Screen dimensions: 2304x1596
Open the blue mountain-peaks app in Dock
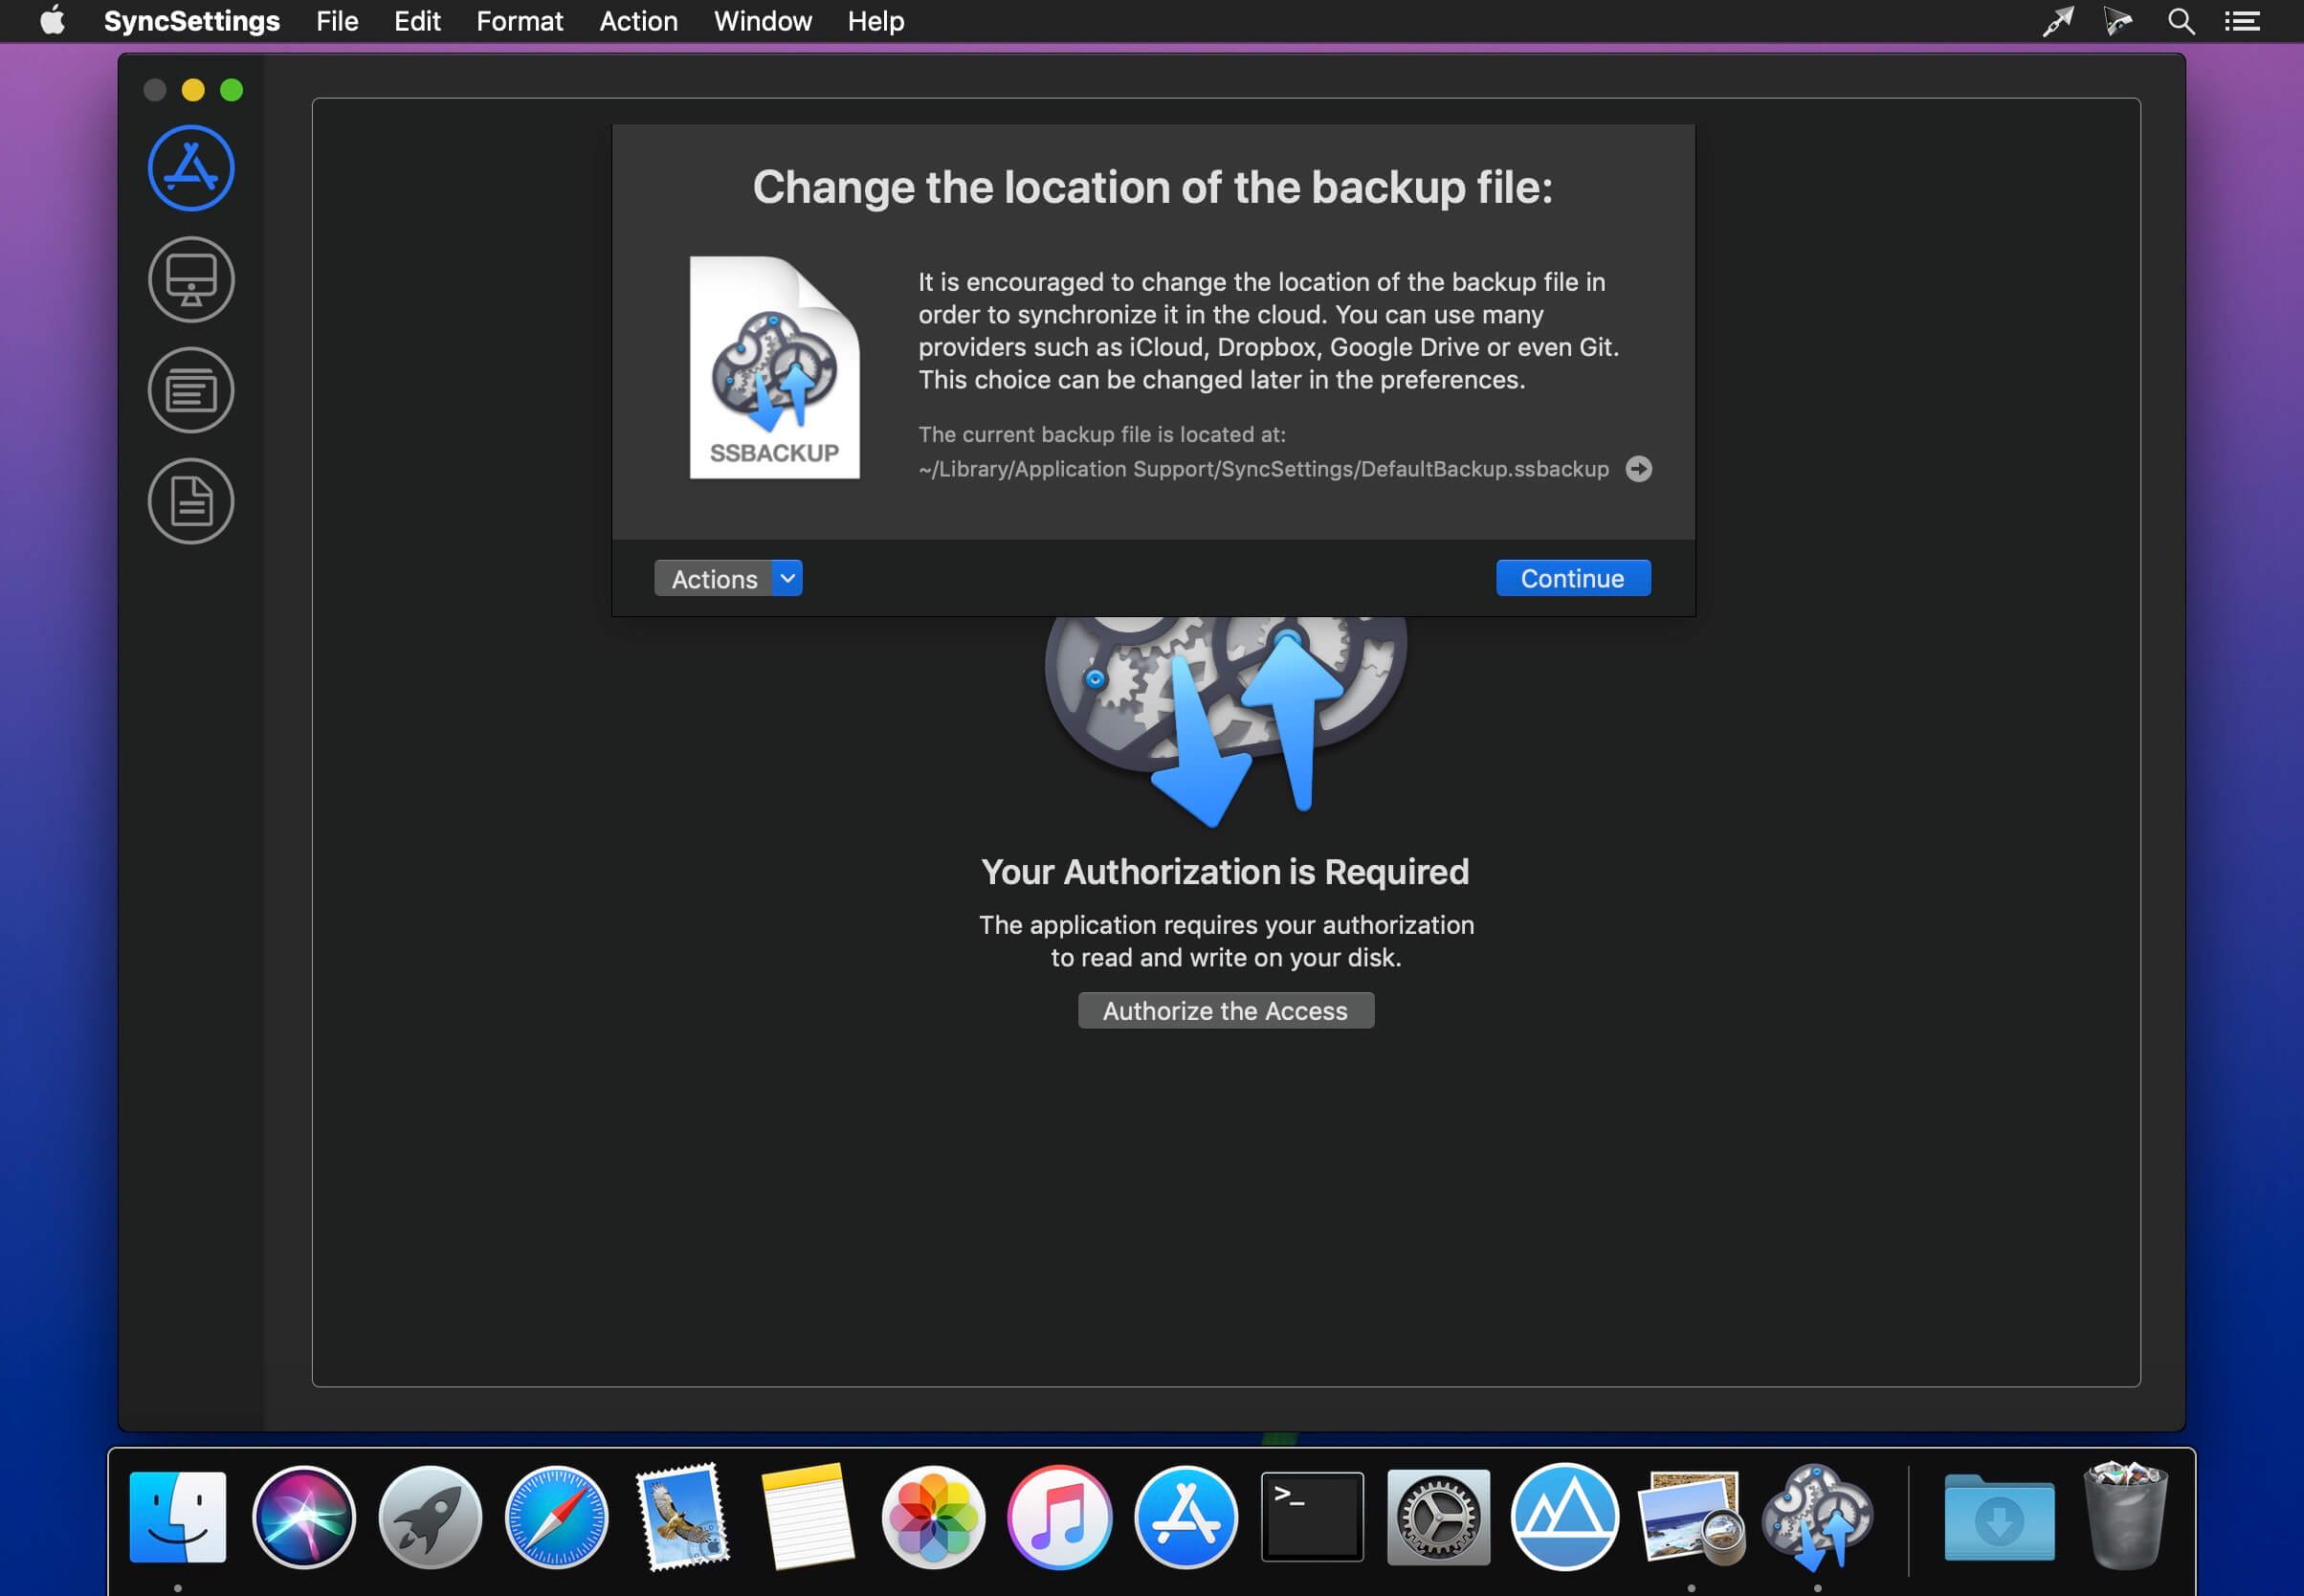pyautogui.click(x=1564, y=1515)
